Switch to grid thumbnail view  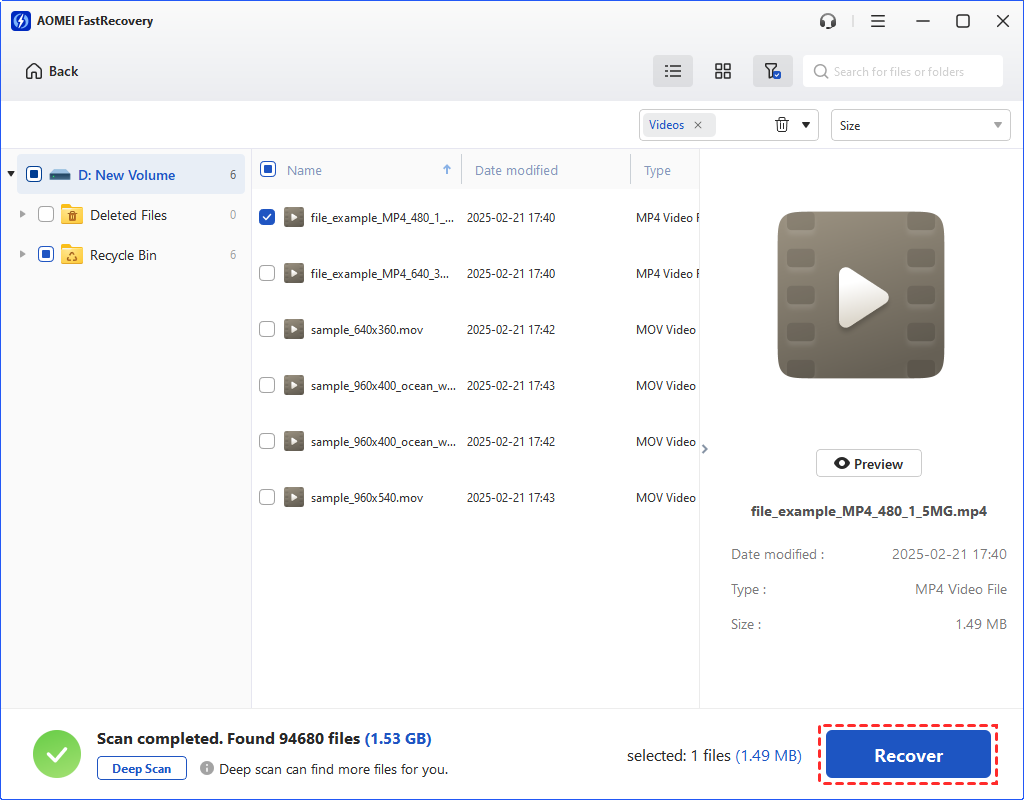(723, 71)
